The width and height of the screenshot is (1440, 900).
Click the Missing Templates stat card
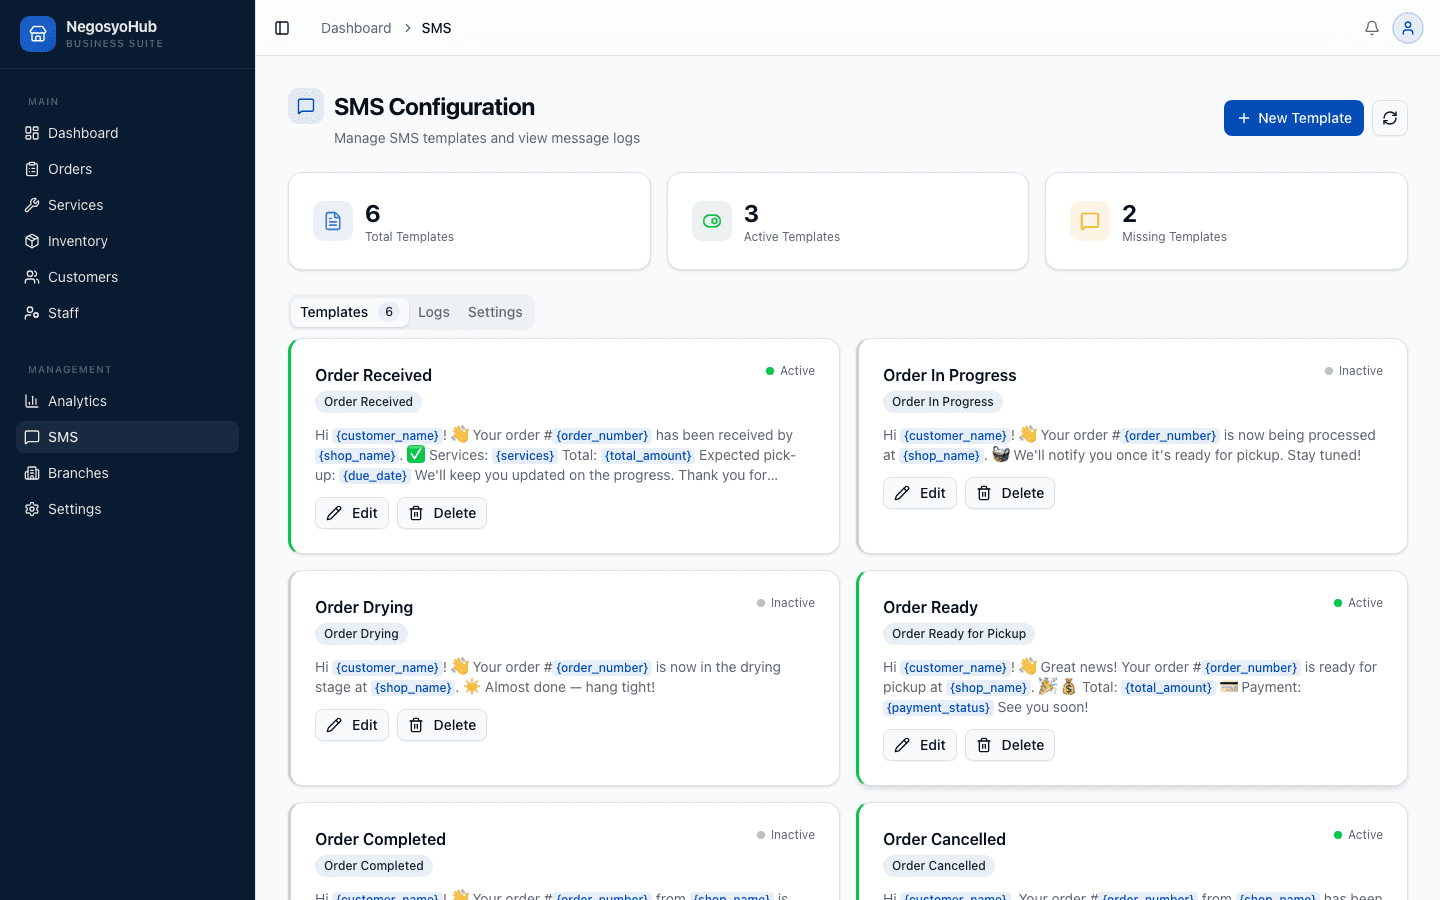pyautogui.click(x=1226, y=221)
